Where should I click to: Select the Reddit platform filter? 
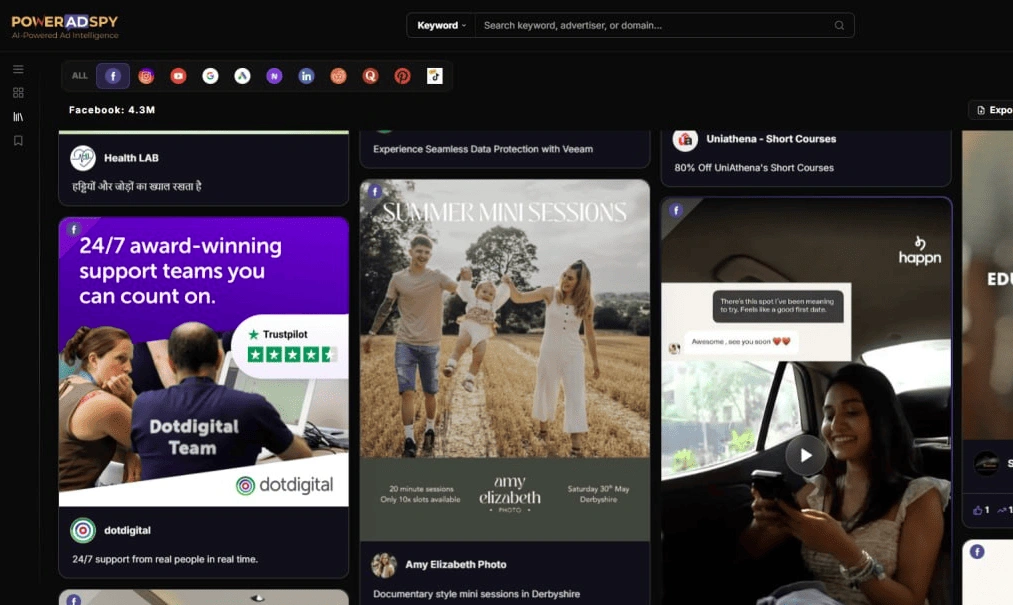pyautogui.click(x=339, y=76)
